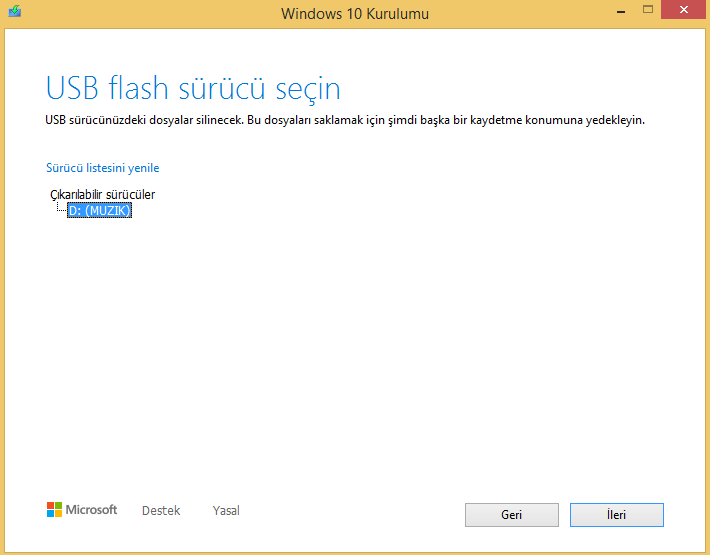710x555 pixels.
Task: Go back with the Geri button
Action: 512,515
